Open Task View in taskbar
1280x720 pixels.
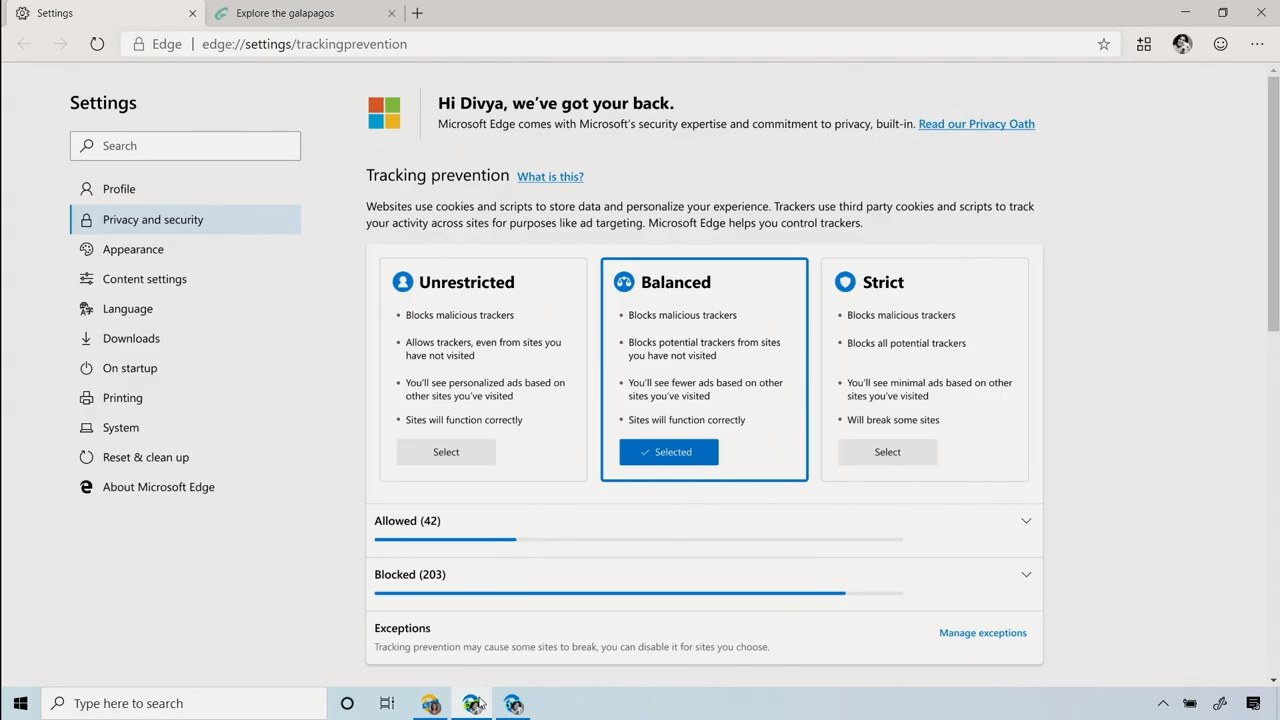click(387, 703)
